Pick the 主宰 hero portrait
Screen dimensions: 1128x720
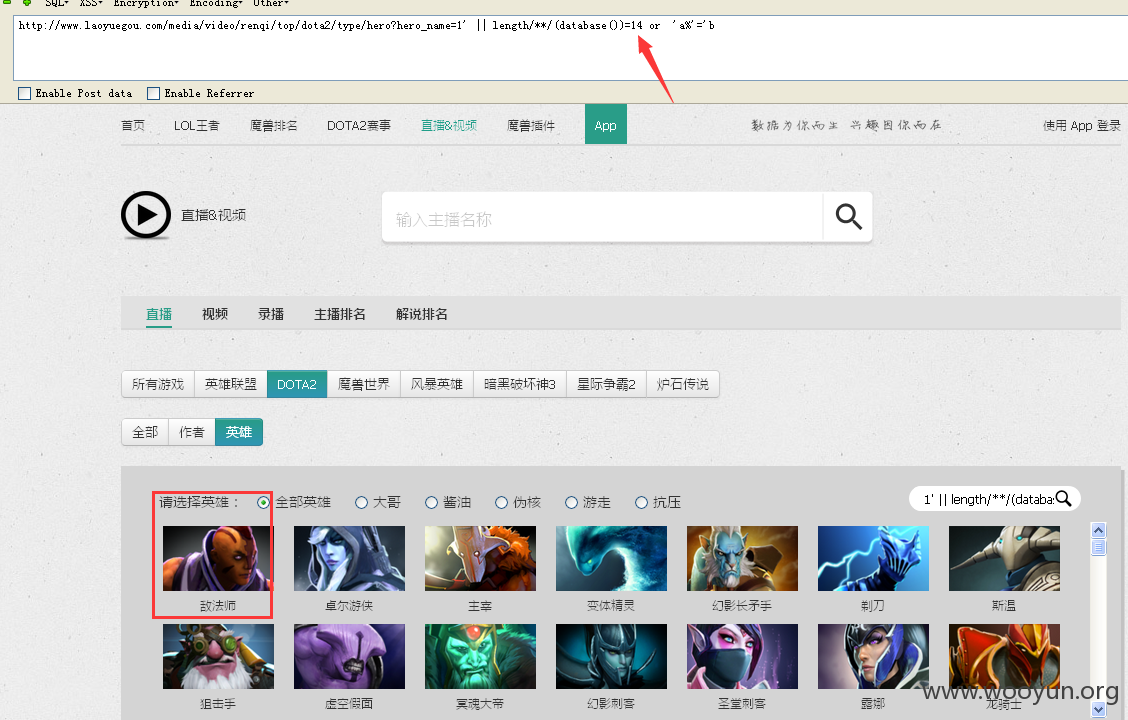coord(480,558)
